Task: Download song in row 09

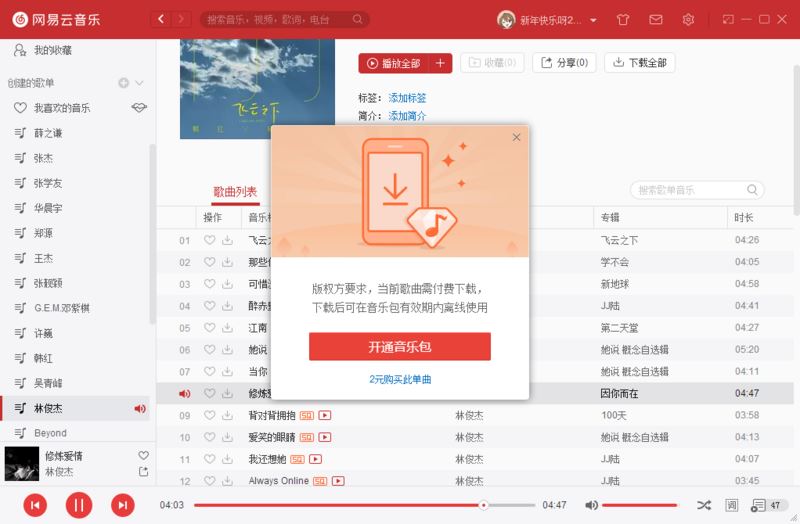Action: 228,415
